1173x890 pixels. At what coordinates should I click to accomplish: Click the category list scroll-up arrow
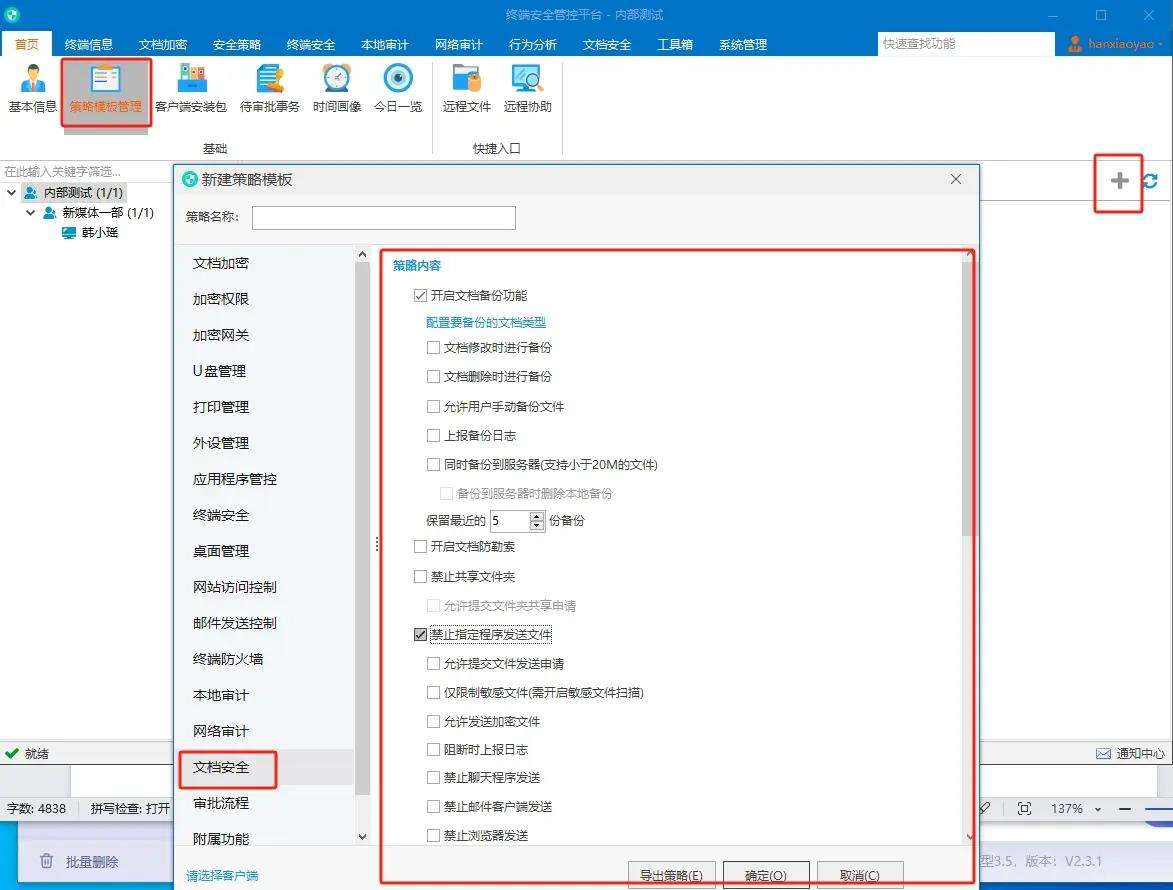coord(363,254)
